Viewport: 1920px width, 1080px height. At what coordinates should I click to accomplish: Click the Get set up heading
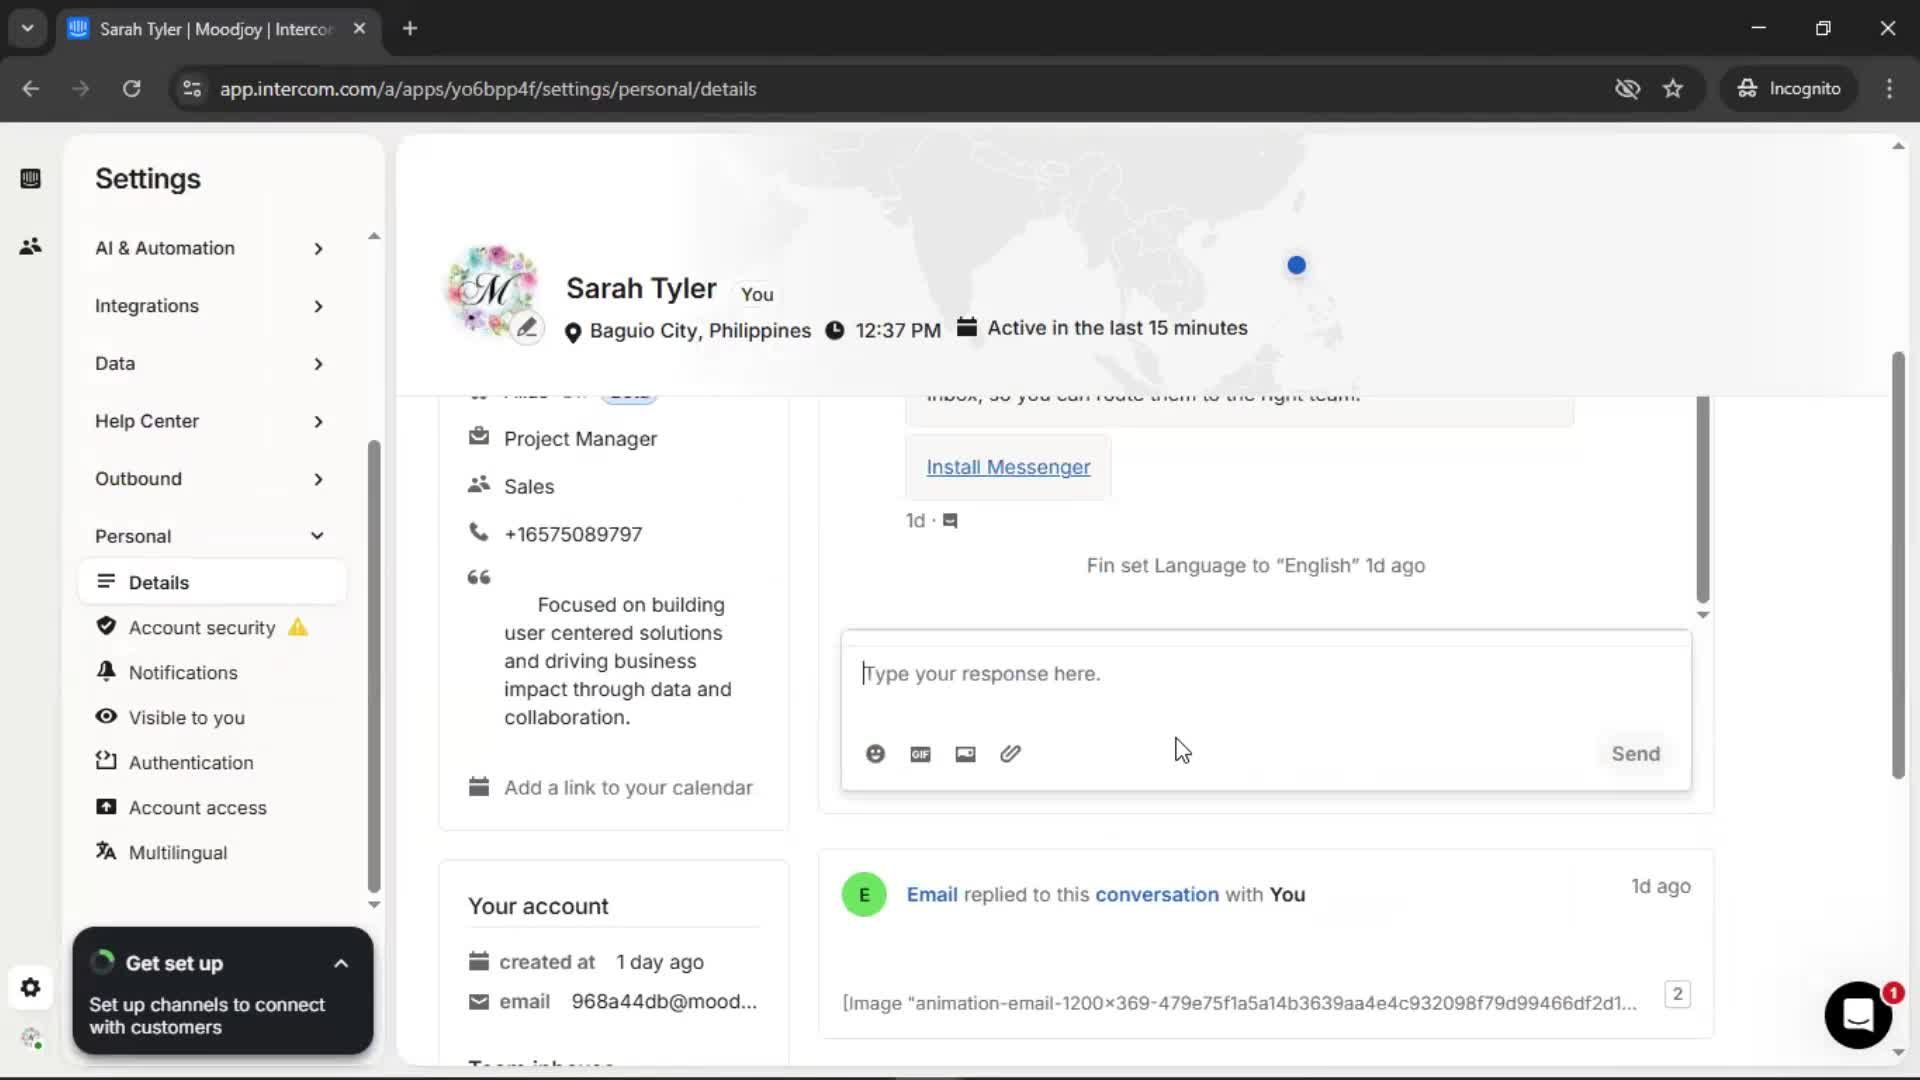tap(174, 964)
